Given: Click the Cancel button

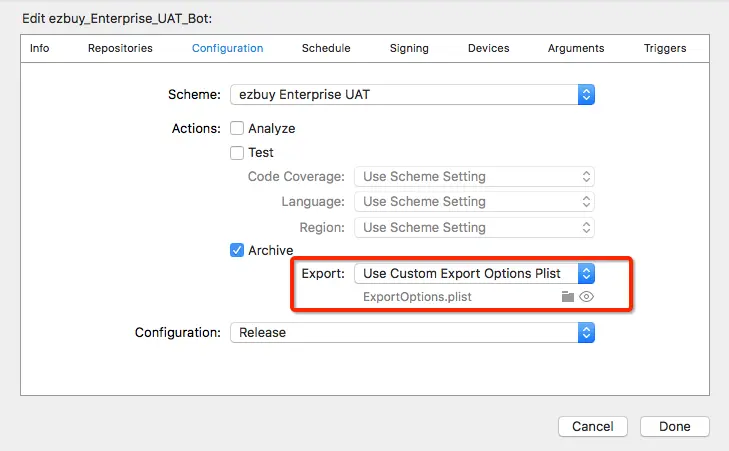Looking at the screenshot, I should coord(593,426).
